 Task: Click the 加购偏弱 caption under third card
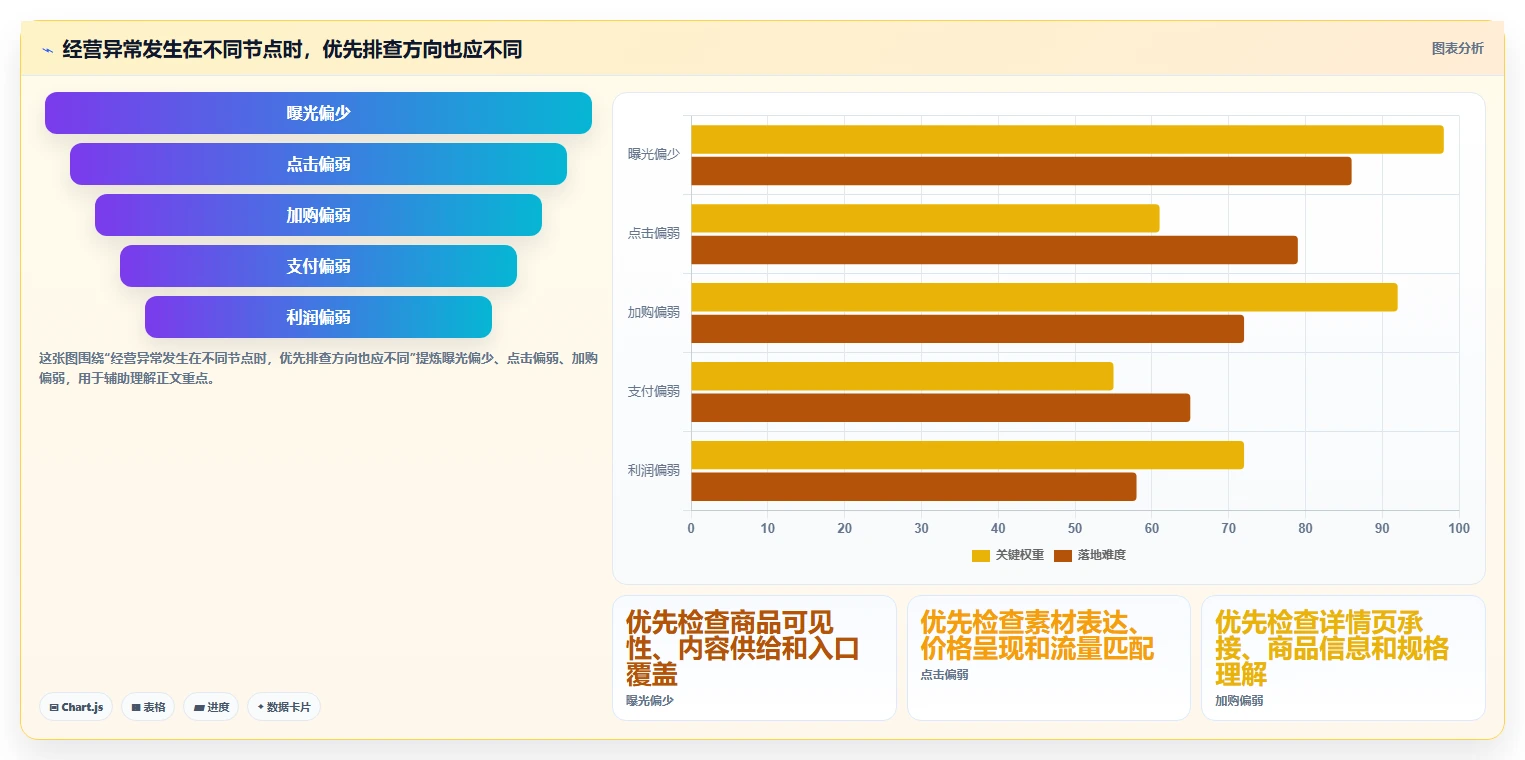click(x=1239, y=701)
